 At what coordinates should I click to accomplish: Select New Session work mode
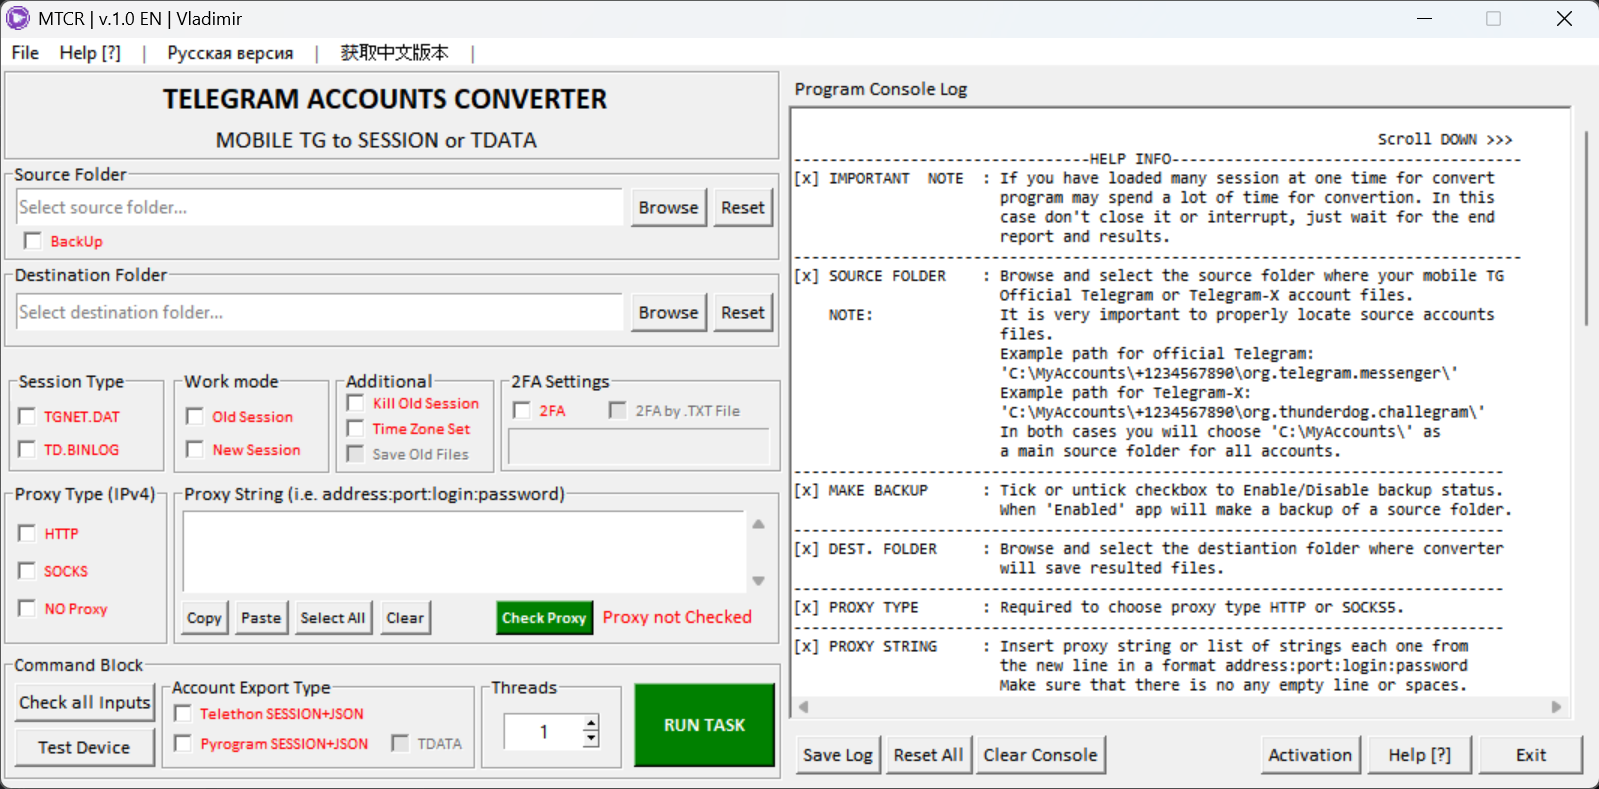[195, 450]
